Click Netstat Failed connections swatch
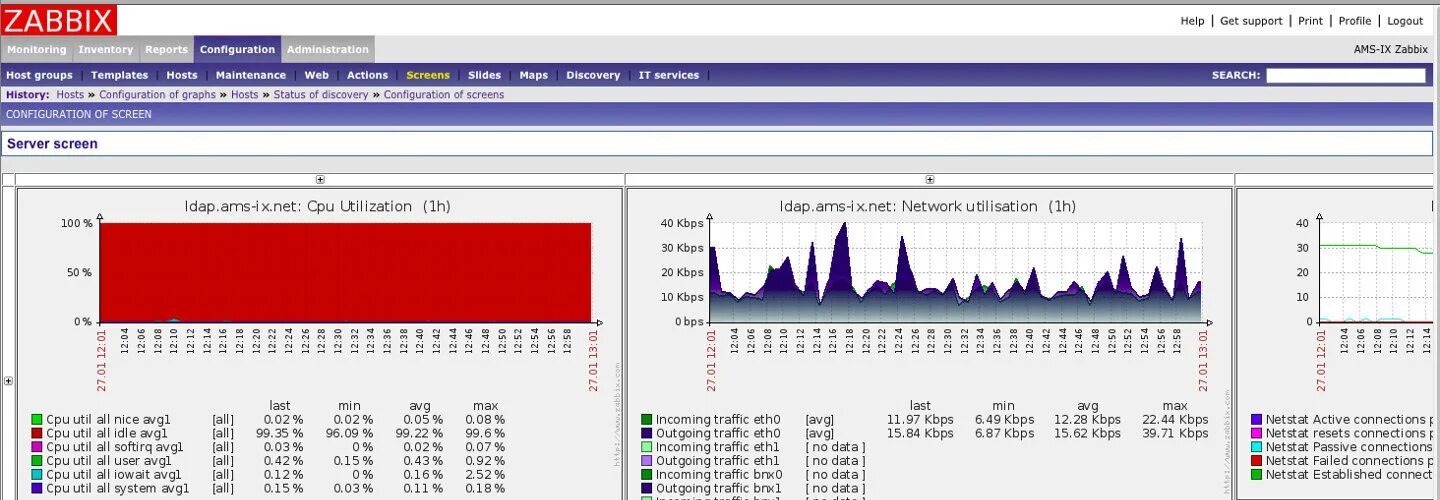This screenshot has width=1440, height=500. coord(1257,461)
